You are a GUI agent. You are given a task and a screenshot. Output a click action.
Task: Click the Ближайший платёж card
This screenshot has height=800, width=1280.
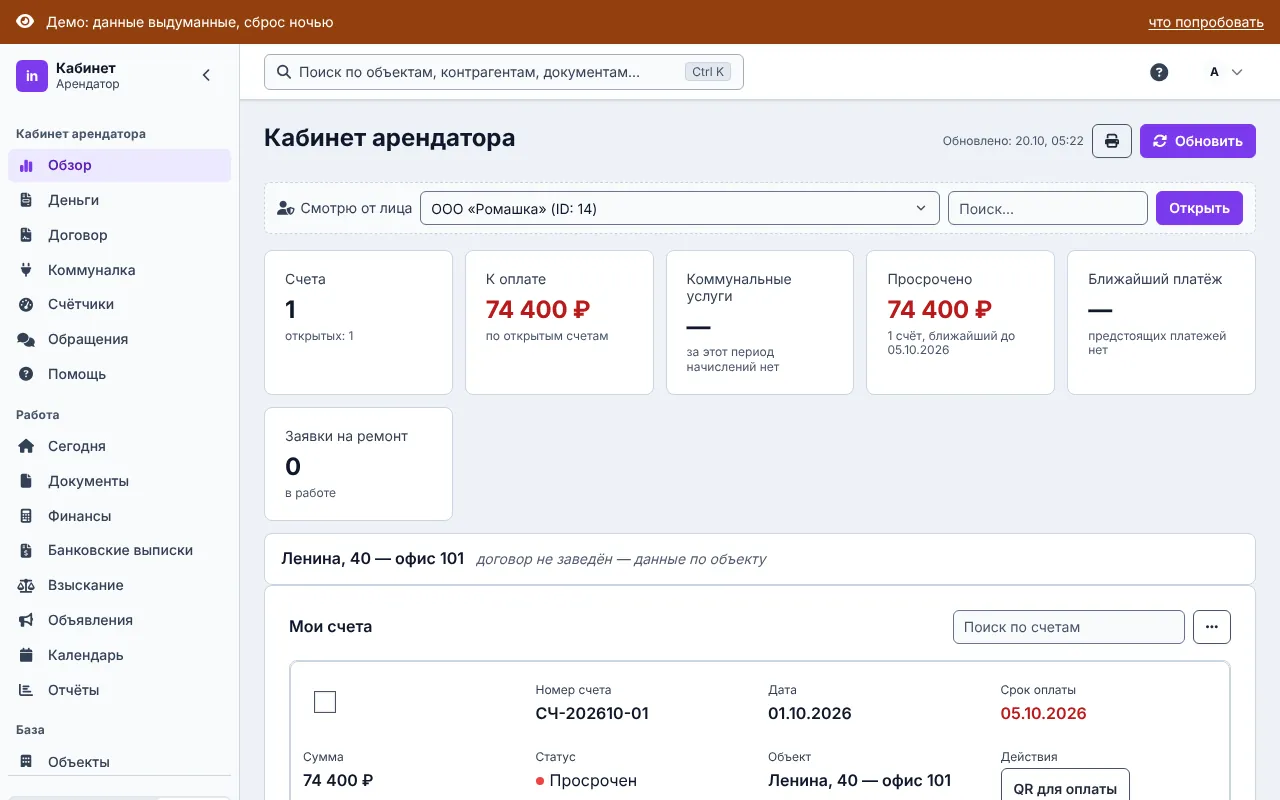coord(1162,322)
